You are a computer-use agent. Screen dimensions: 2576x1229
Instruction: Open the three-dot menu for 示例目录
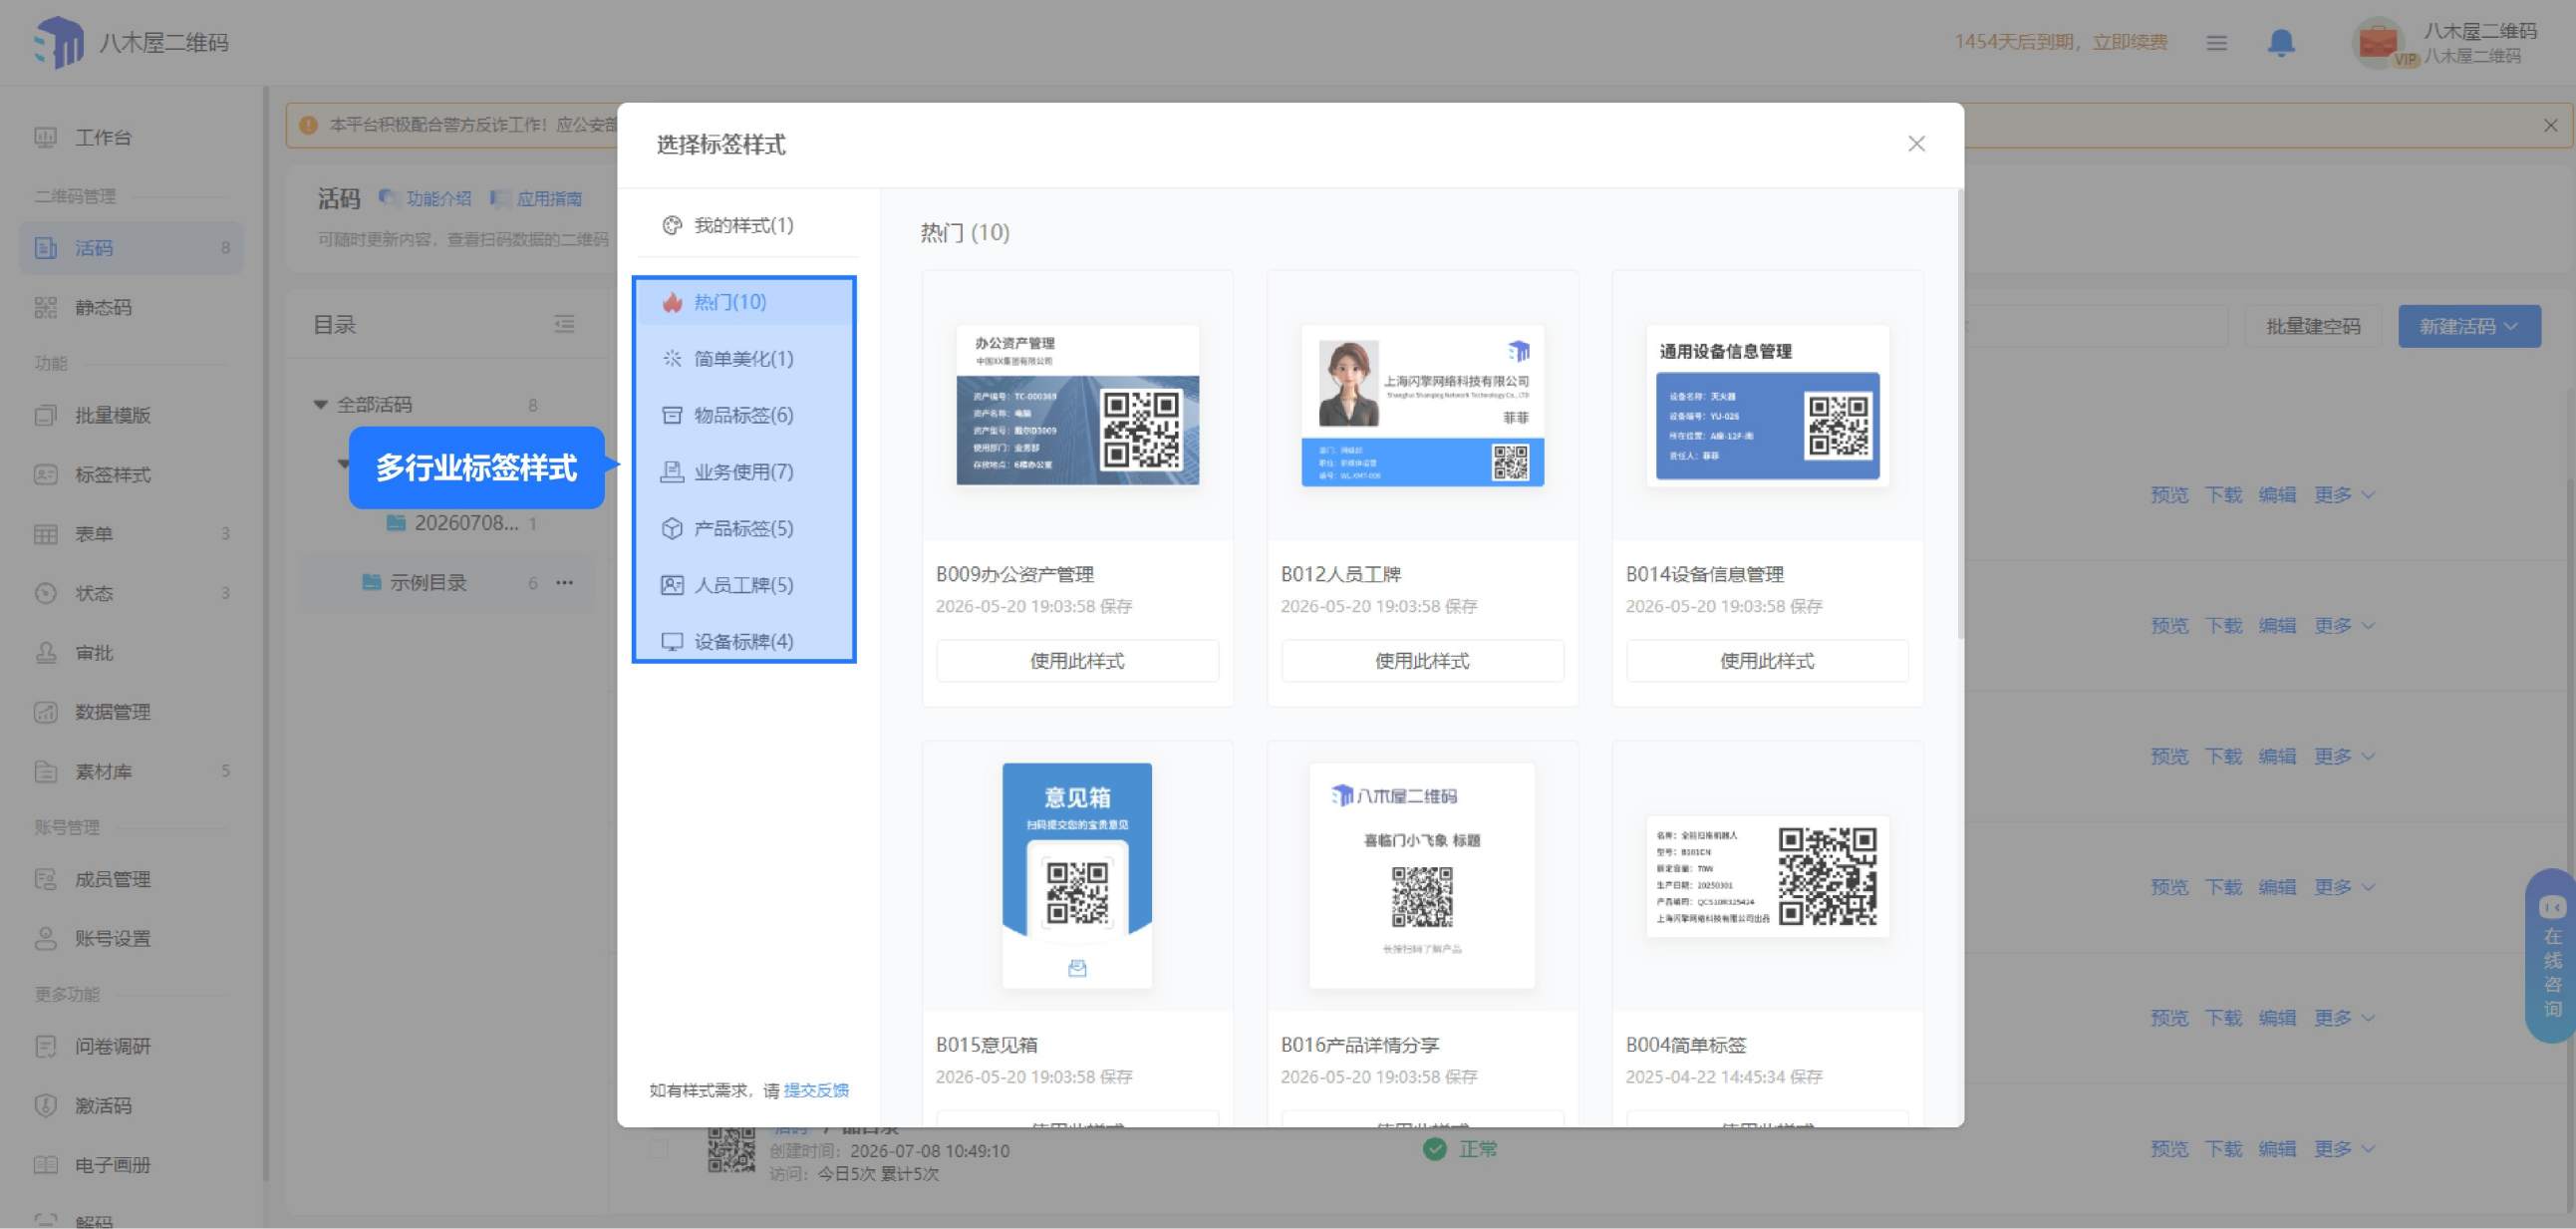coord(564,582)
